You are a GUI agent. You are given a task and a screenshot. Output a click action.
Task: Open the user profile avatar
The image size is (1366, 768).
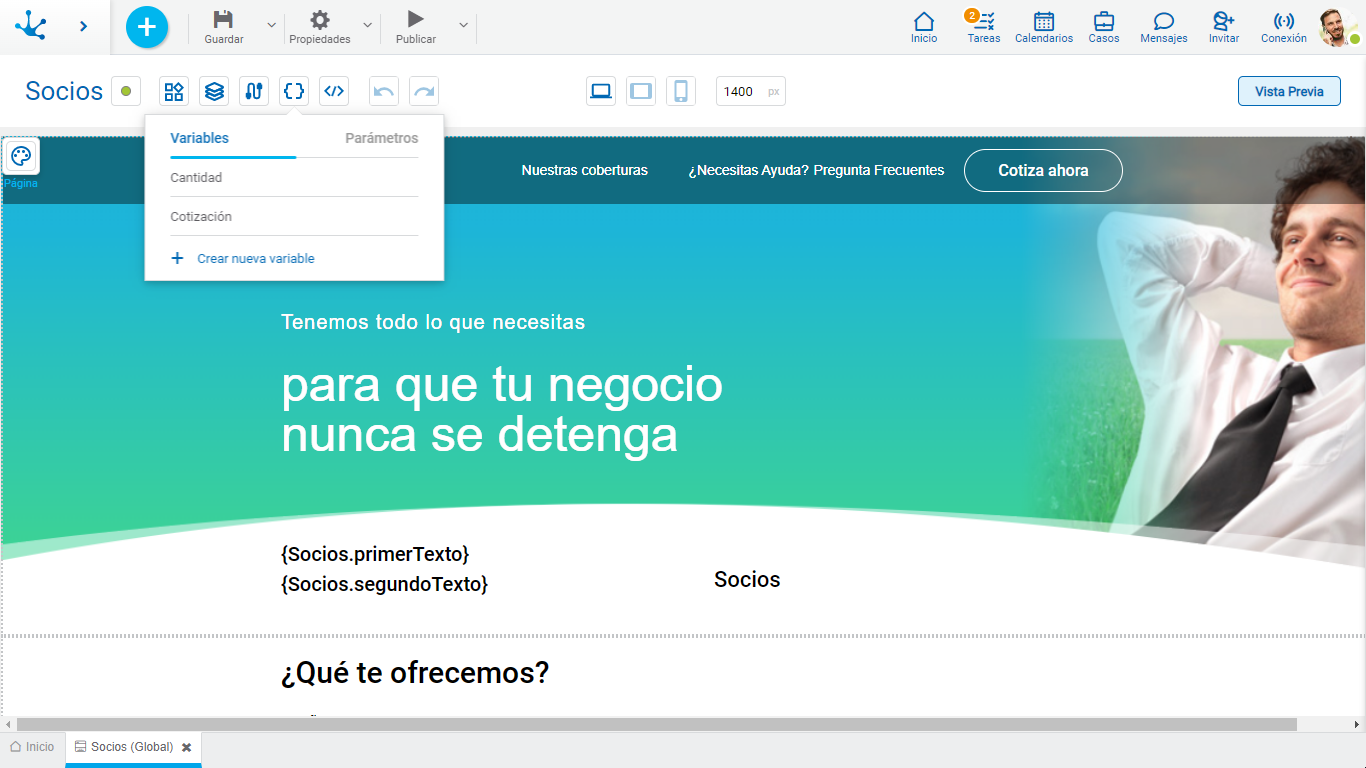1337,27
